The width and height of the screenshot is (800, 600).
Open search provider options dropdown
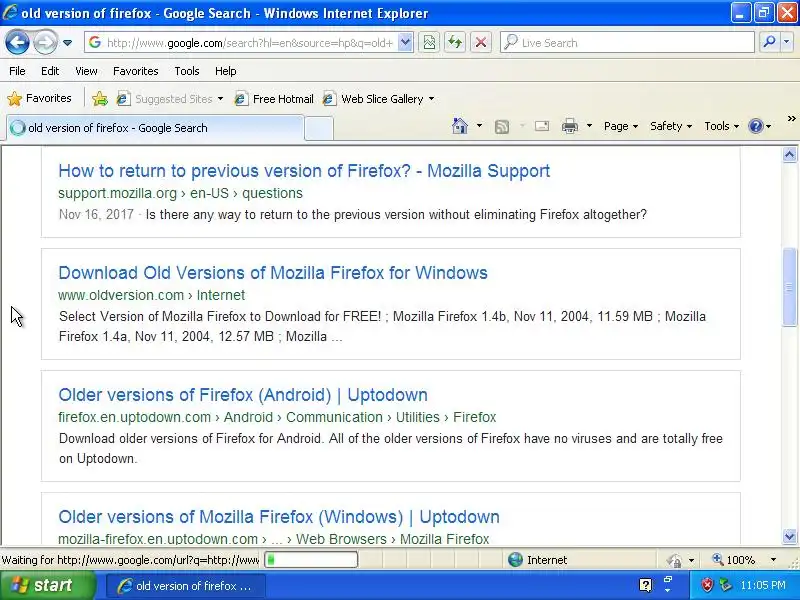(787, 43)
